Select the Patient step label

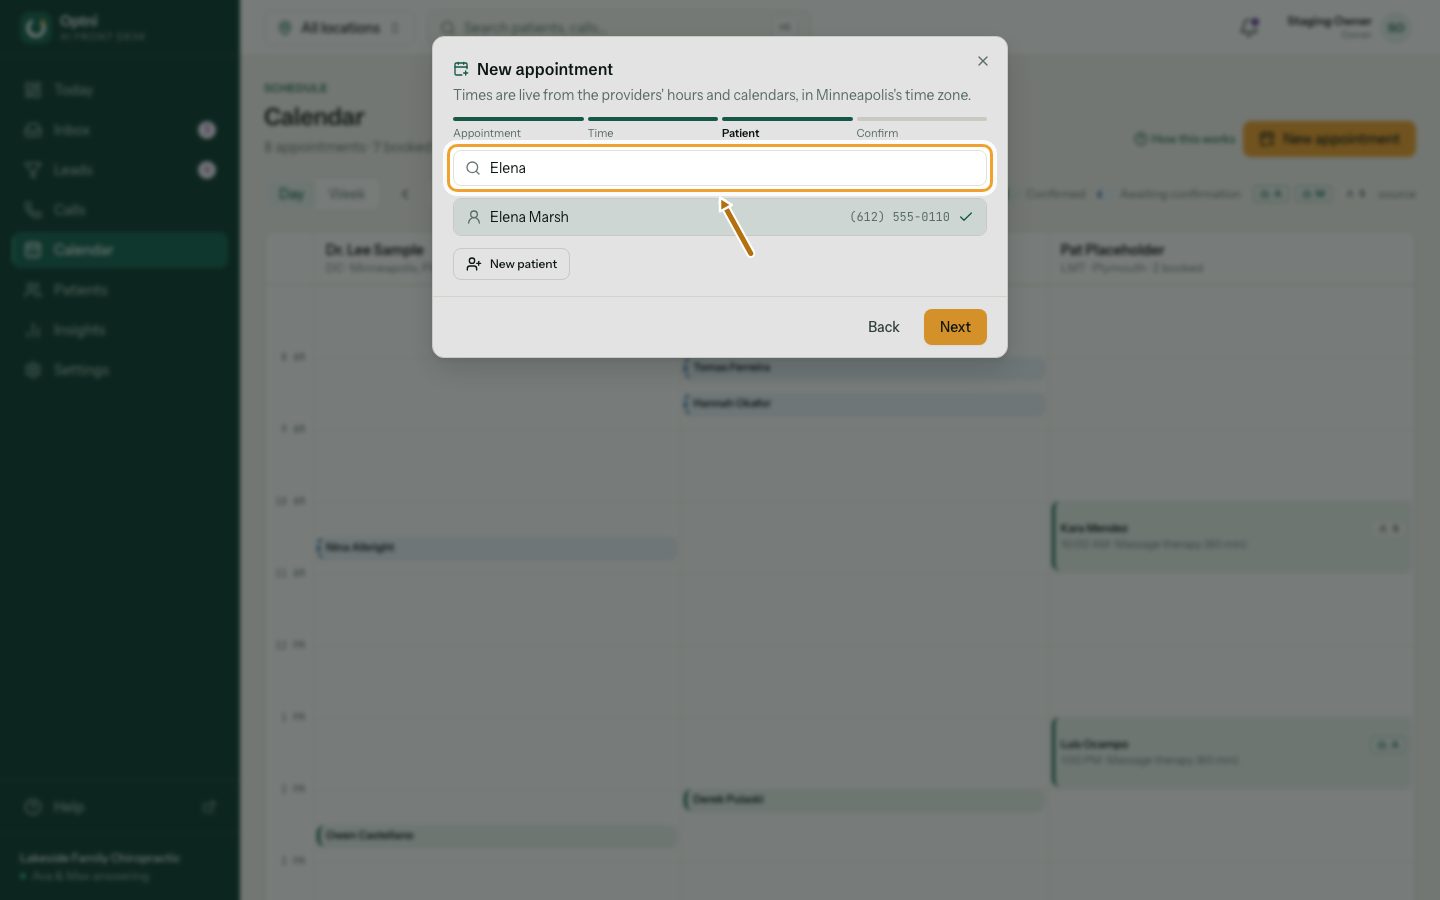tap(741, 133)
